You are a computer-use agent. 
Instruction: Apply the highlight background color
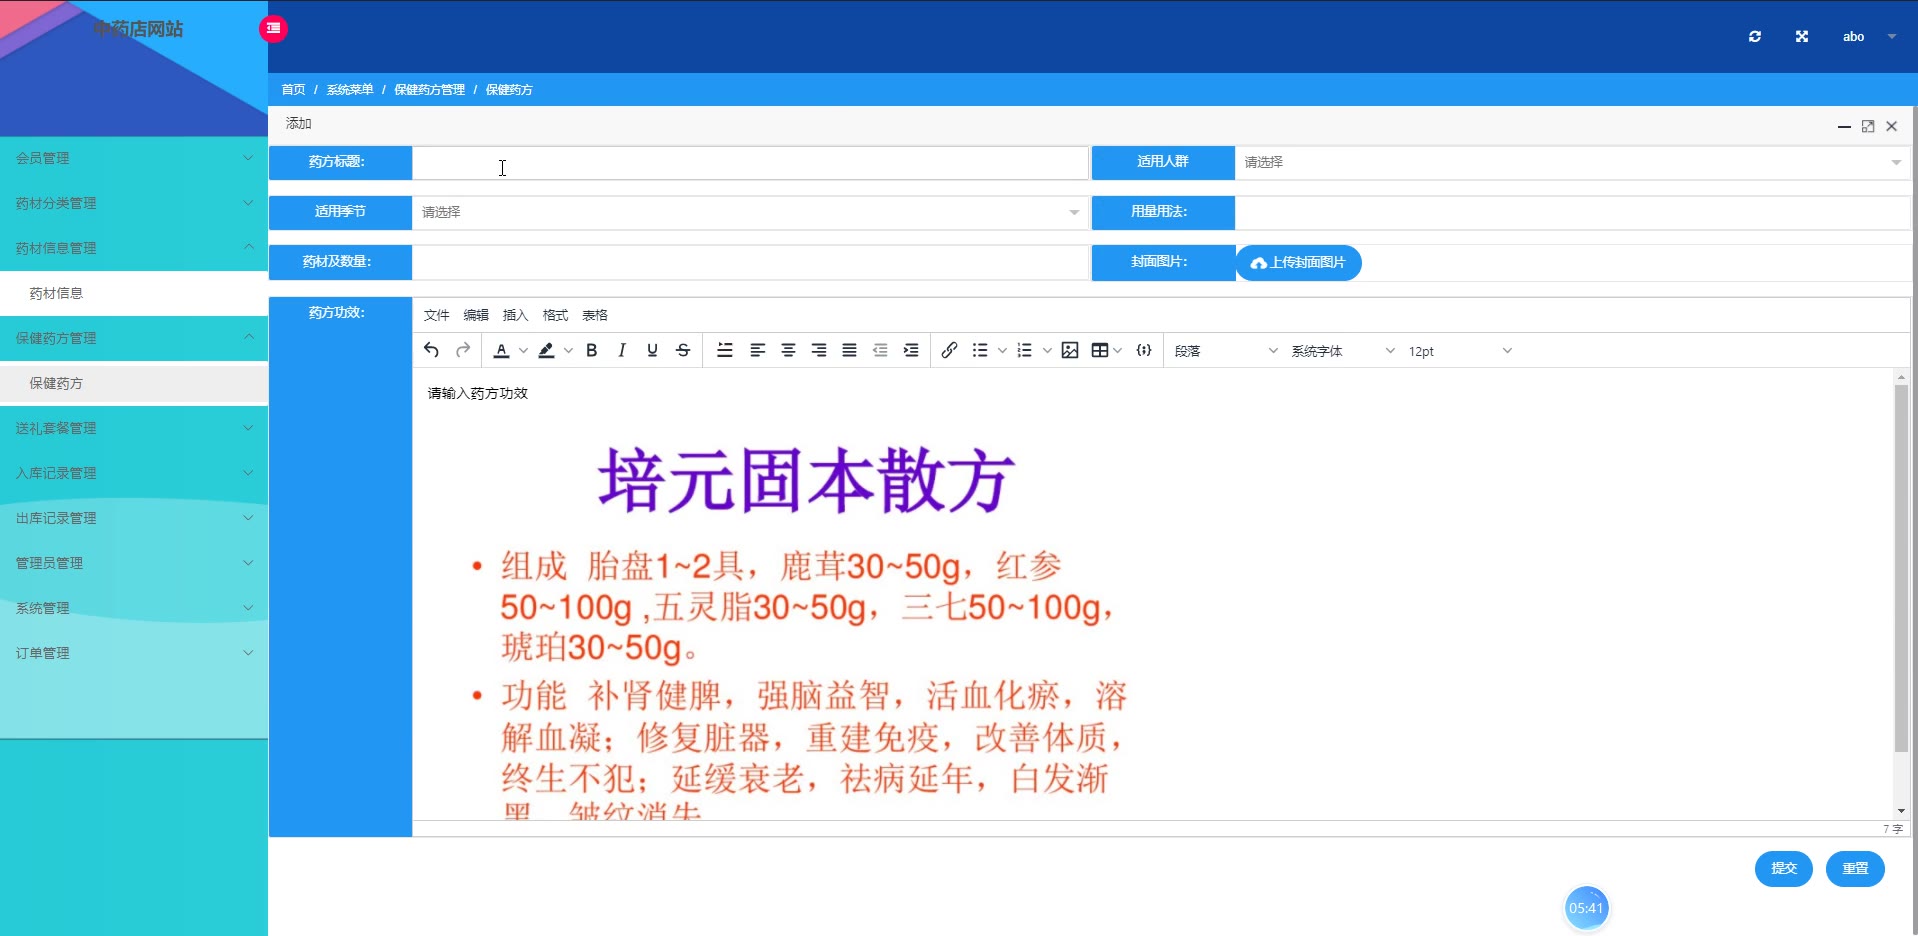[546, 350]
